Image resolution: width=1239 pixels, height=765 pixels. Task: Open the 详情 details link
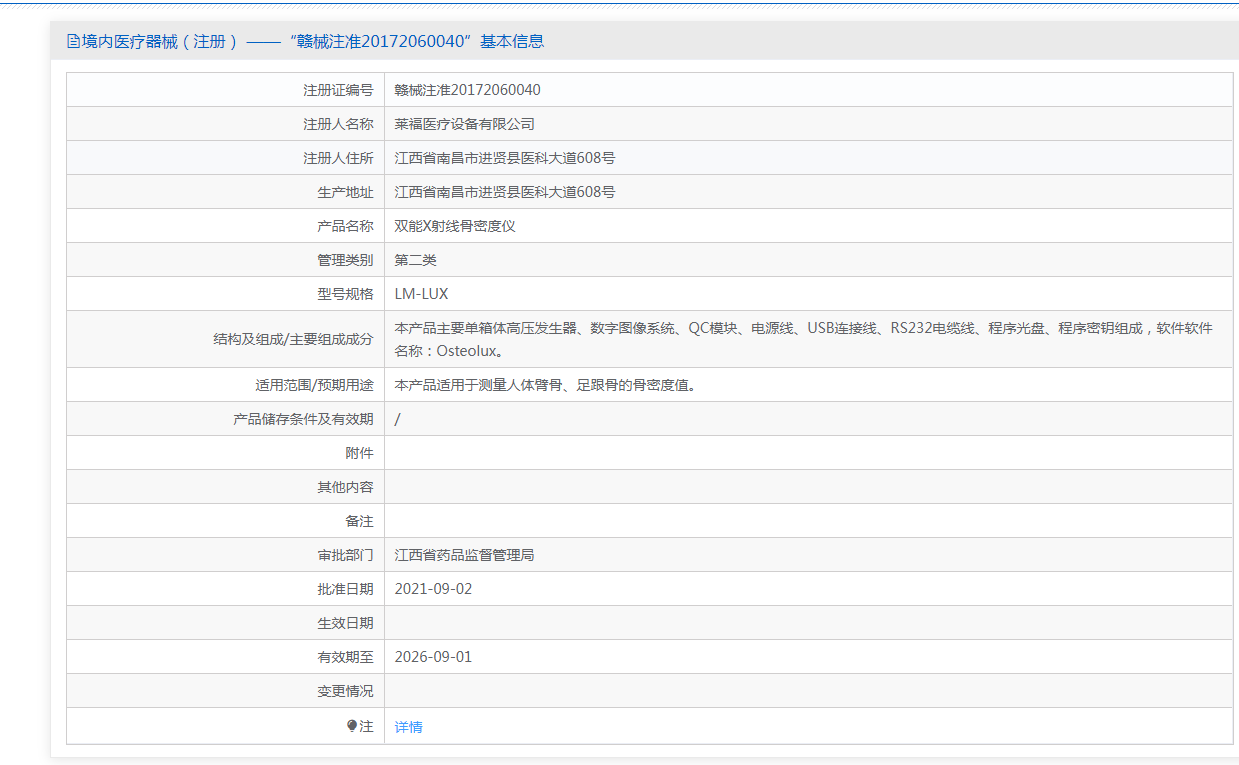point(409,727)
